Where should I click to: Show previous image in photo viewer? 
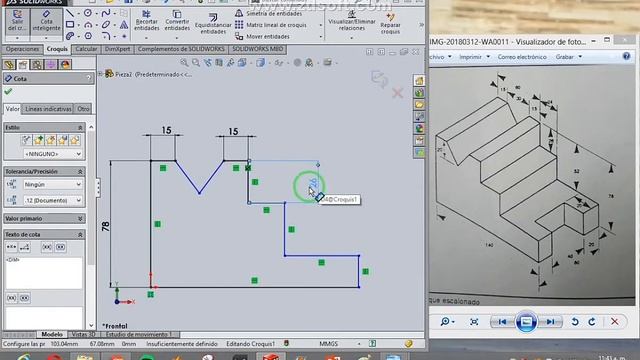tap(502, 322)
